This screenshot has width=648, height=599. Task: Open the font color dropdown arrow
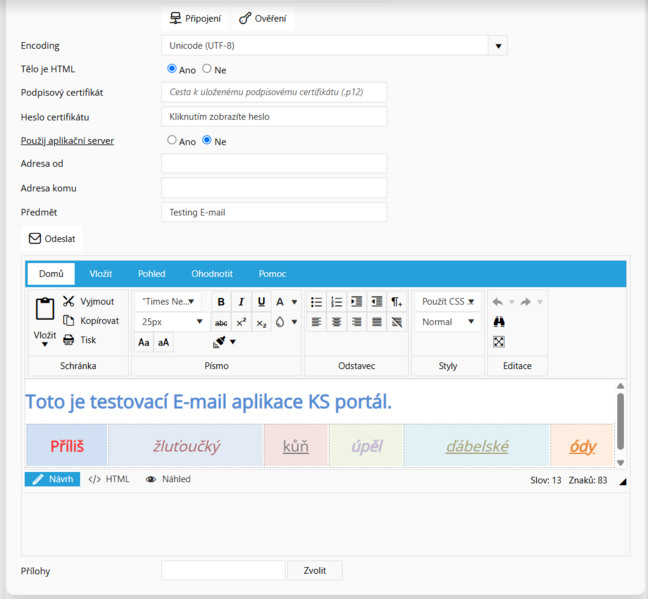[x=294, y=302]
